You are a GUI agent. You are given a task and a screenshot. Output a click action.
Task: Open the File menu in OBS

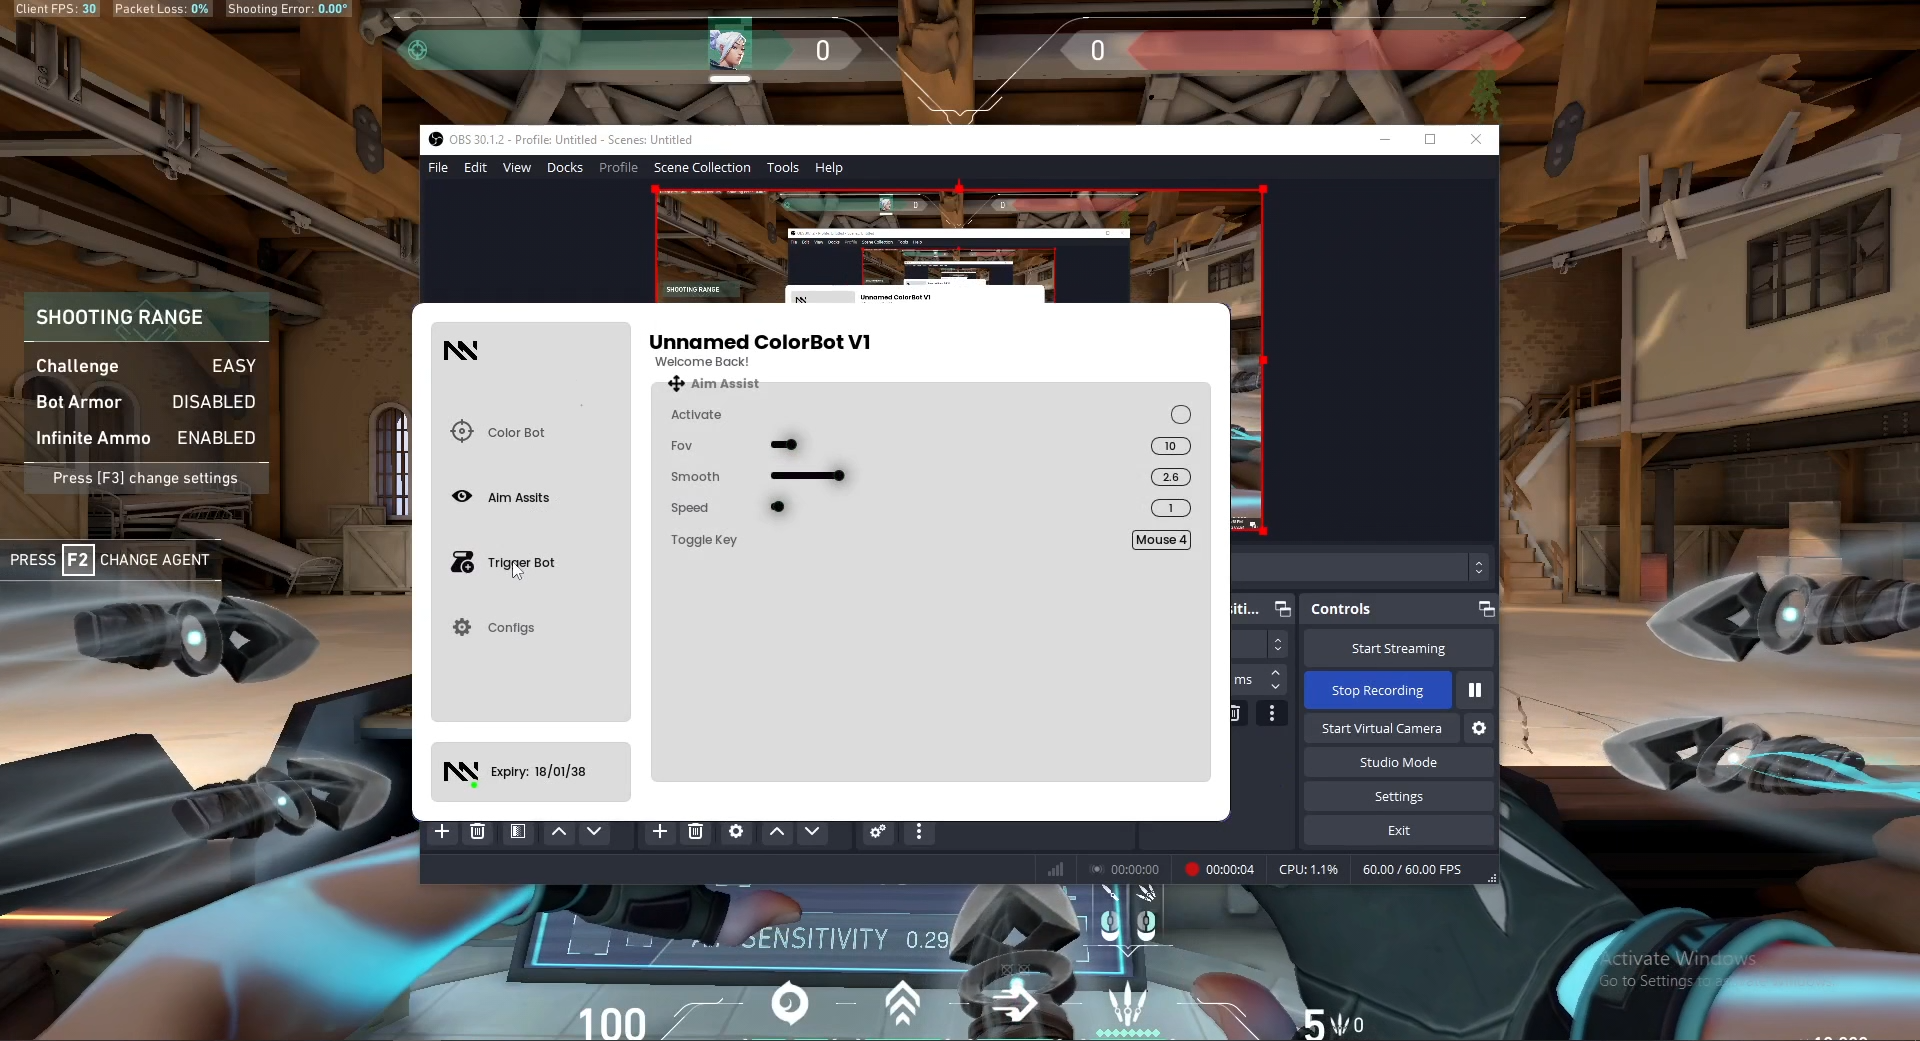pyautogui.click(x=438, y=167)
